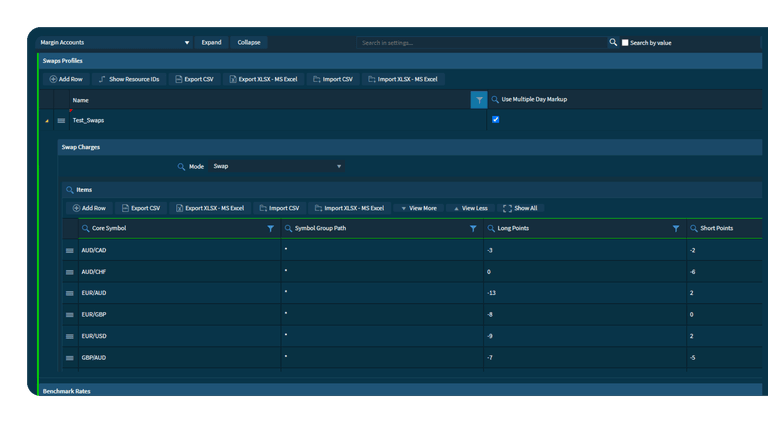768x421 pixels.
Task: Click the Benchmark Rates section header
Action: click(x=400, y=391)
